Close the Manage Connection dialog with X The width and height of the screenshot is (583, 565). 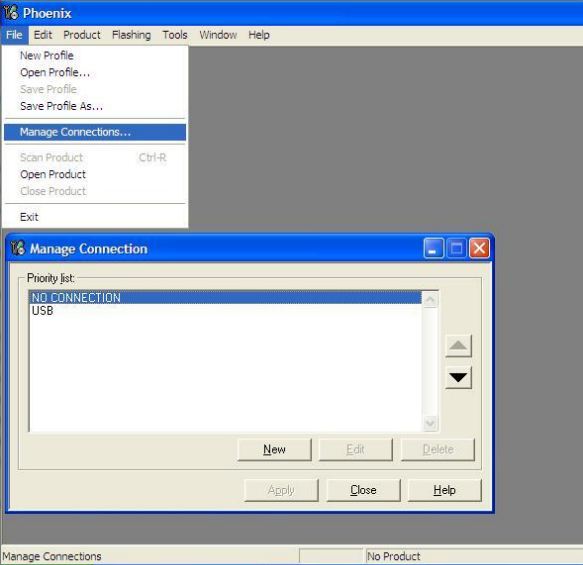coord(479,248)
